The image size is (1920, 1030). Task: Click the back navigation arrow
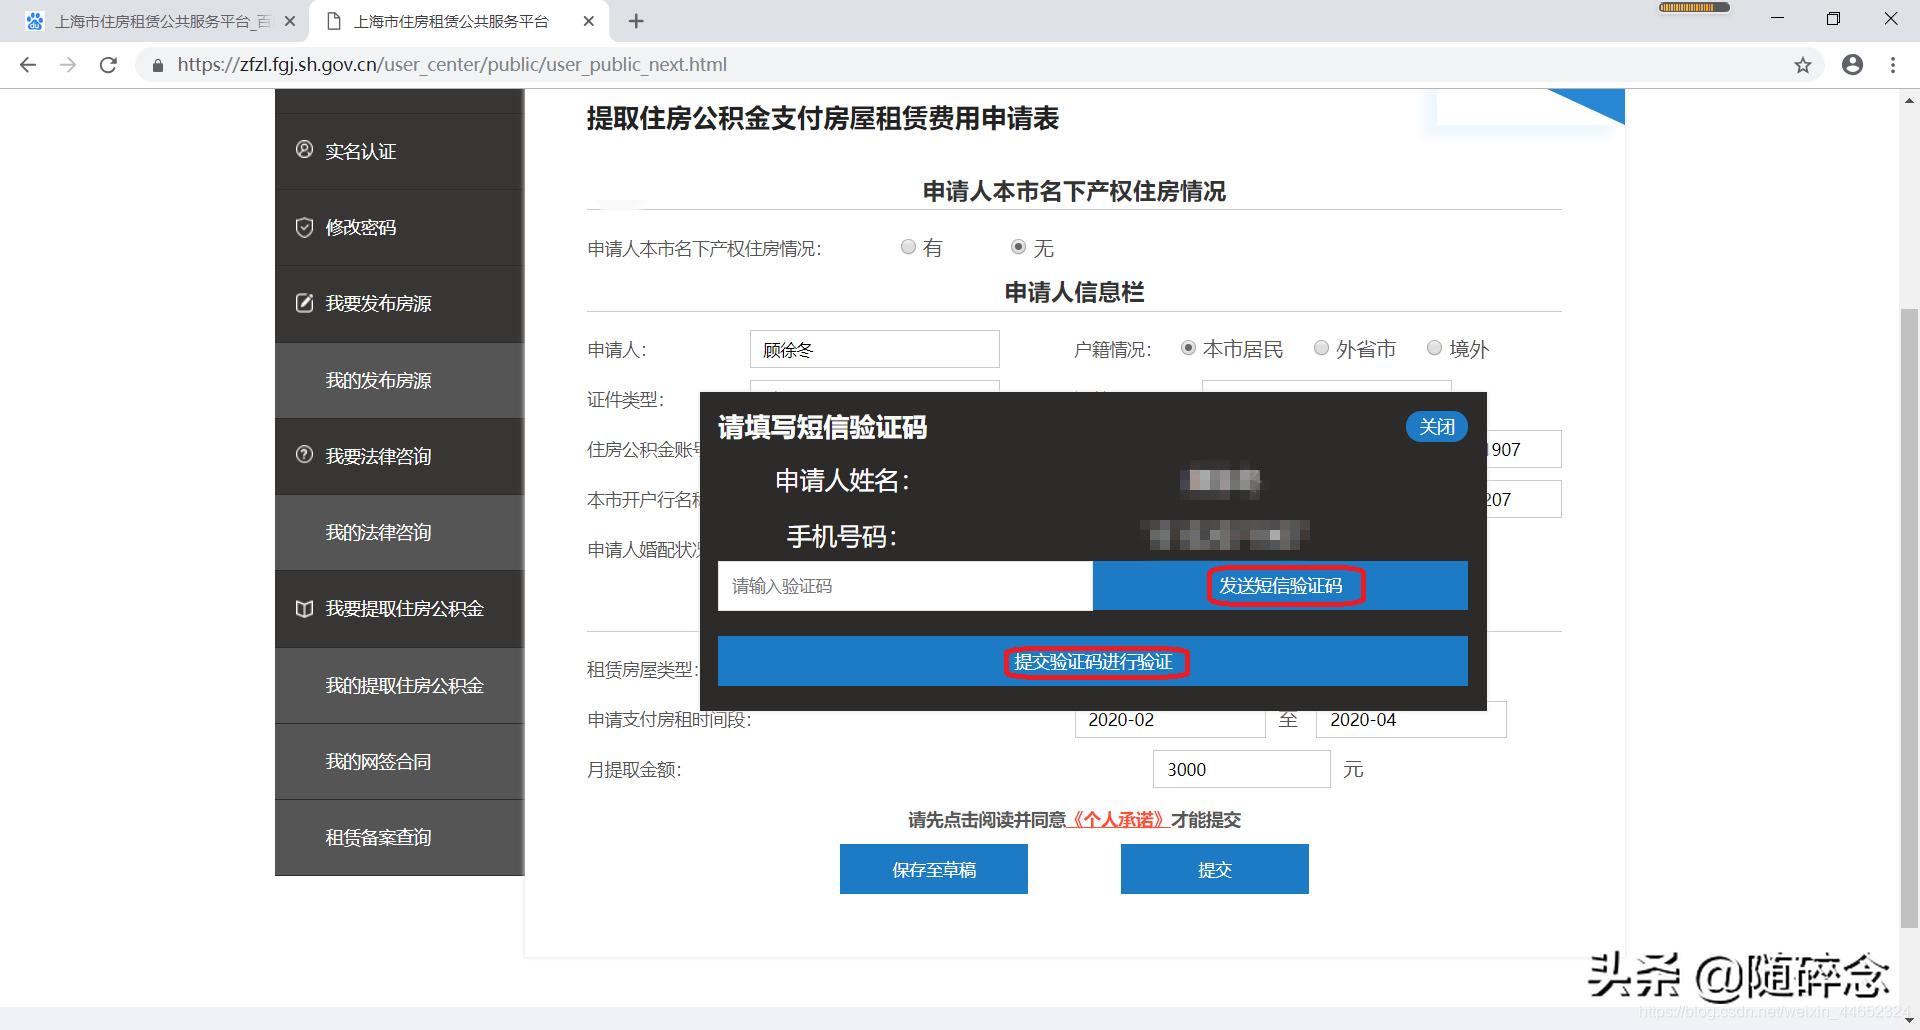click(x=27, y=64)
